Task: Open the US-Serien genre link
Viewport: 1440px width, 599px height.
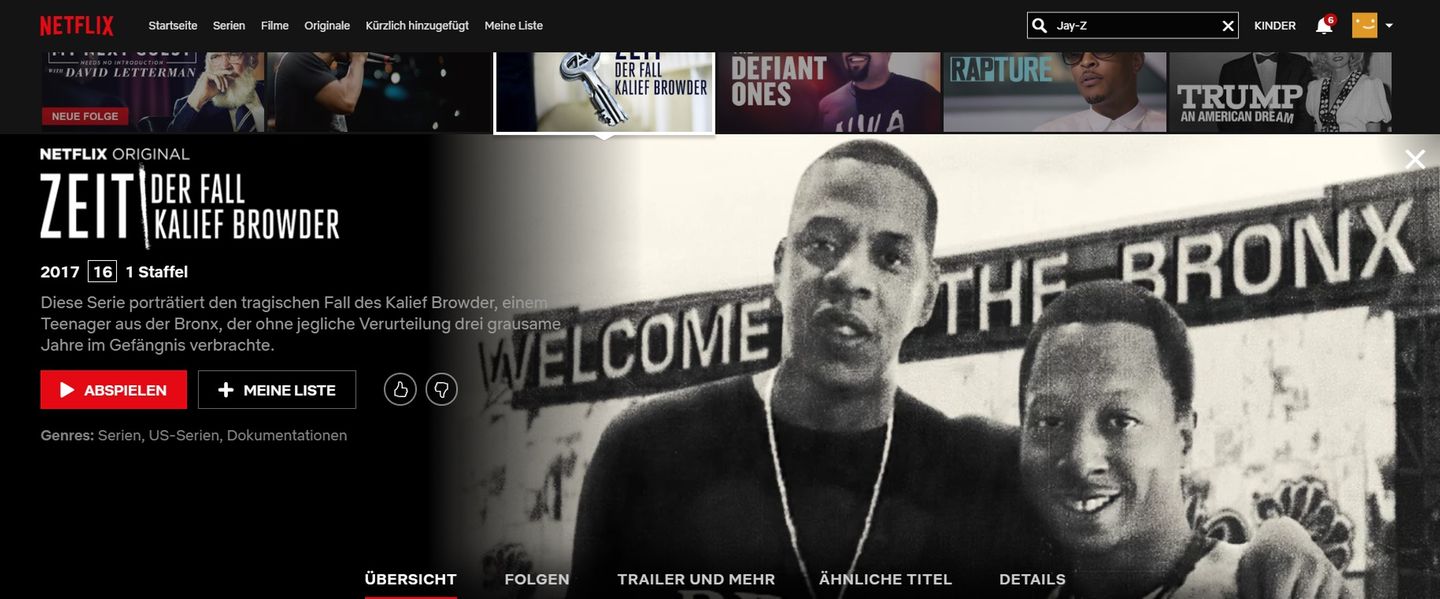Action: pyautogui.click(x=185, y=436)
